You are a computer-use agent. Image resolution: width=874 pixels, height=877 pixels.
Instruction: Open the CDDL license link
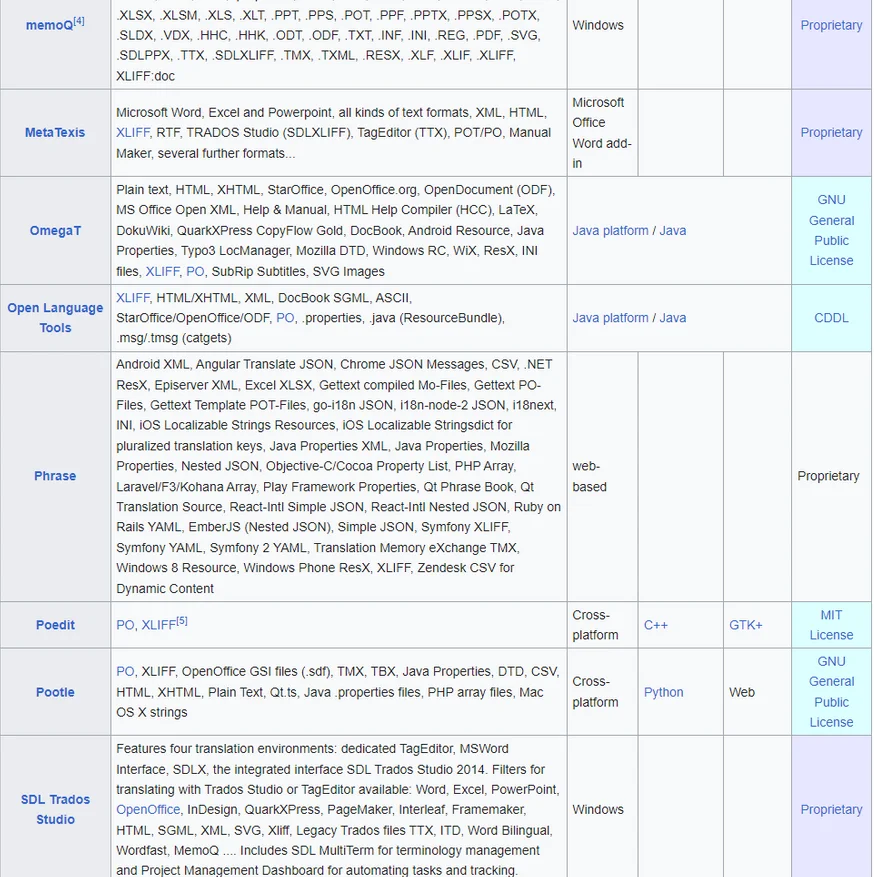[x=831, y=318]
